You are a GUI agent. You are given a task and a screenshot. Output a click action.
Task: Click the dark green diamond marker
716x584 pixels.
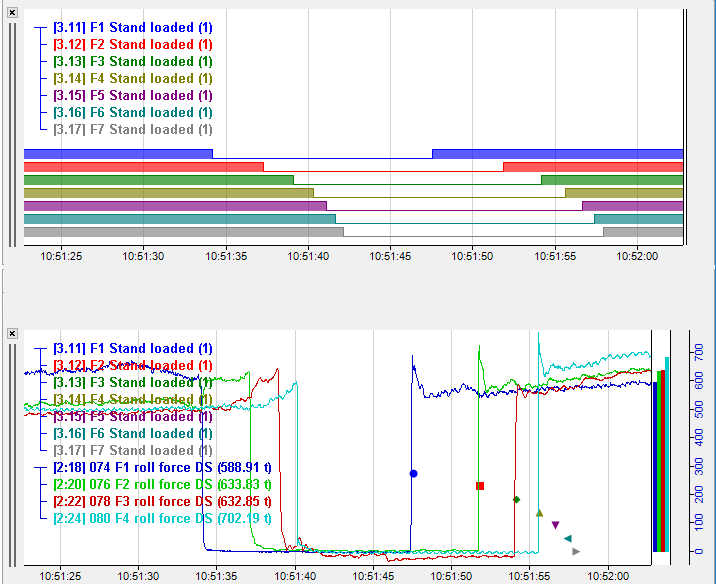tap(516, 499)
